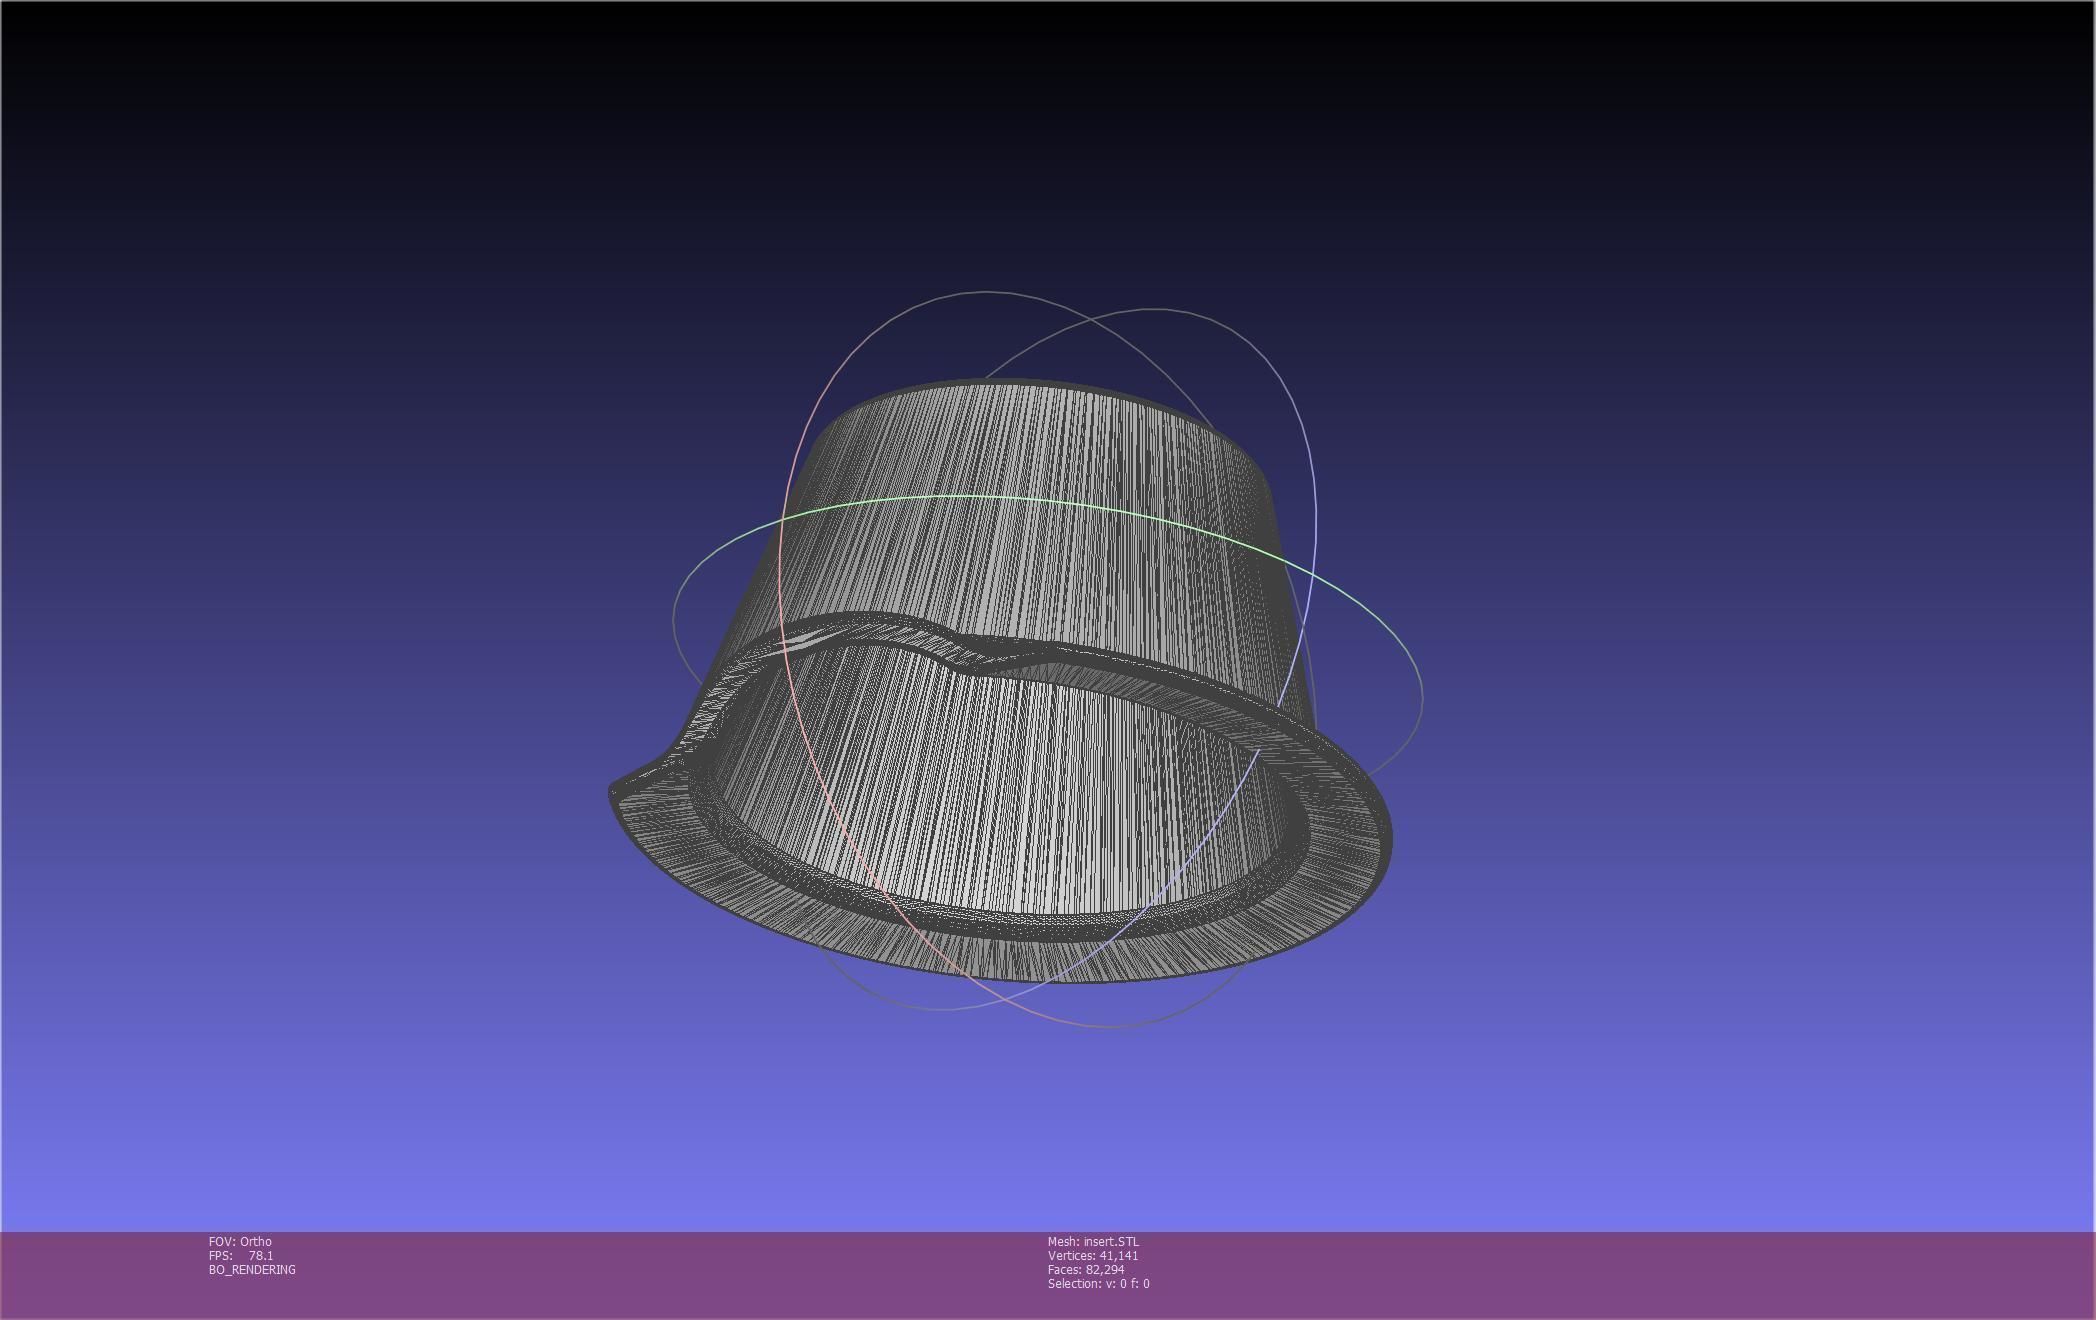Image resolution: width=2096 pixels, height=1320 pixels.
Task: Click the 'FOV: Ortho' status text
Action: tap(240, 1241)
